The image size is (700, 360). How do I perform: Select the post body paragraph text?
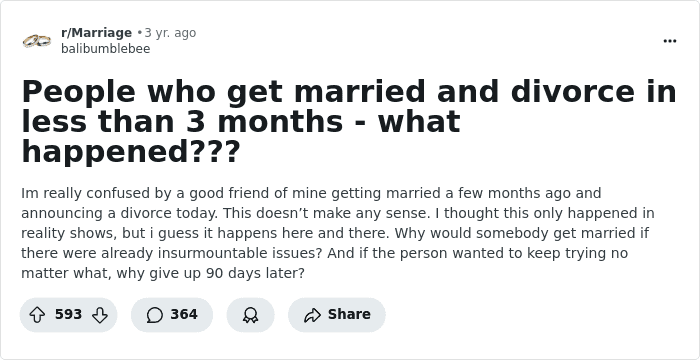338,233
